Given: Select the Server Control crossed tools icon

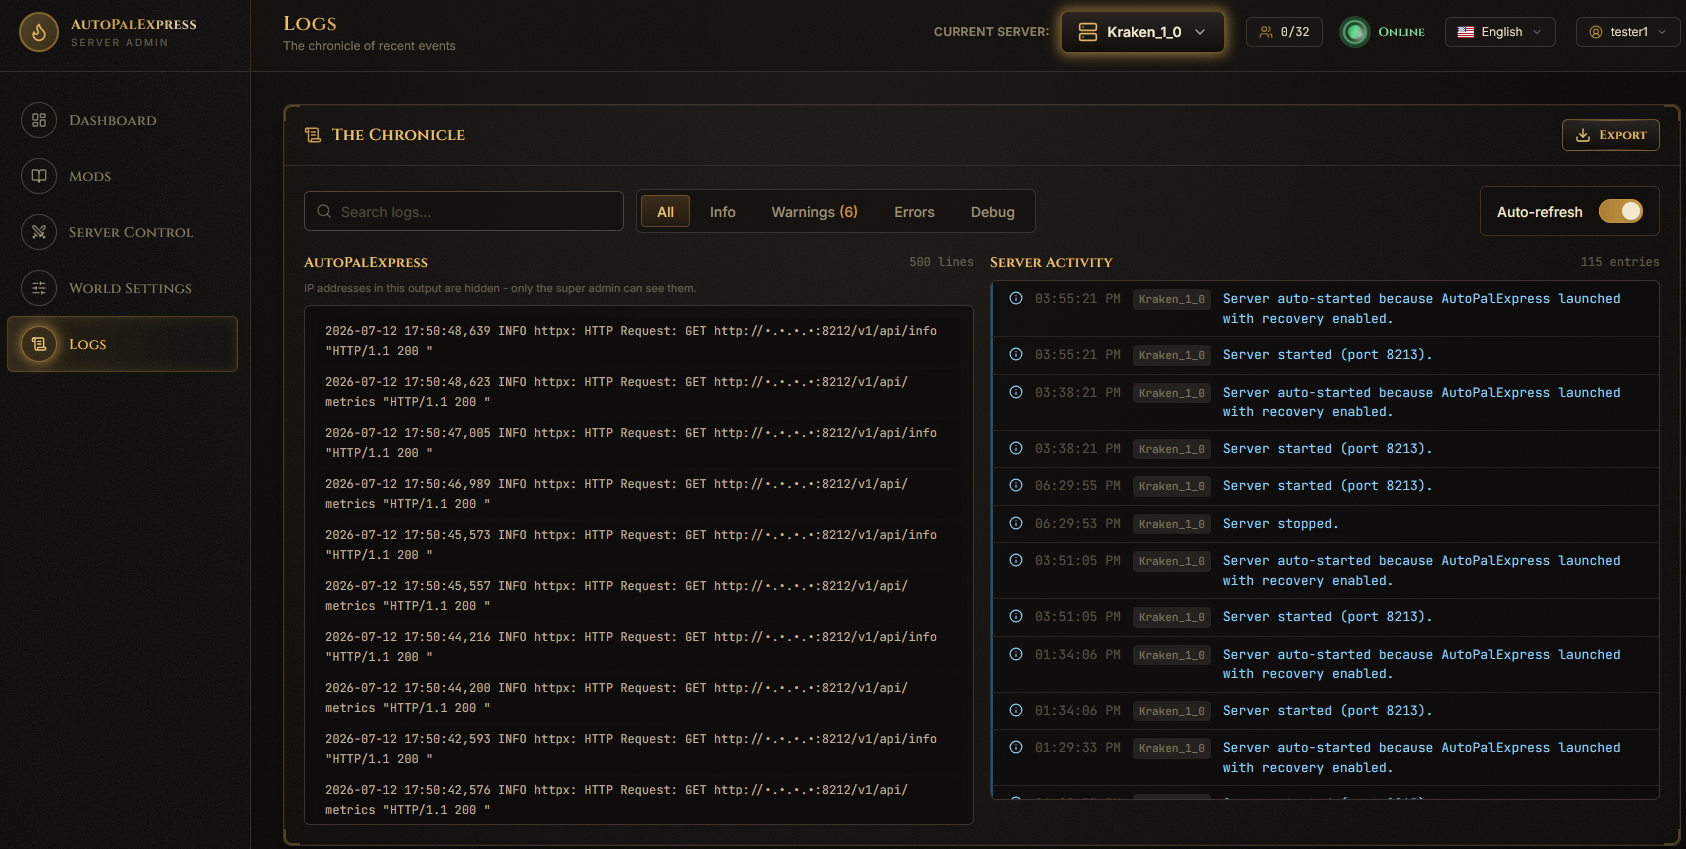Looking at the screenshot, I should 39,232.
